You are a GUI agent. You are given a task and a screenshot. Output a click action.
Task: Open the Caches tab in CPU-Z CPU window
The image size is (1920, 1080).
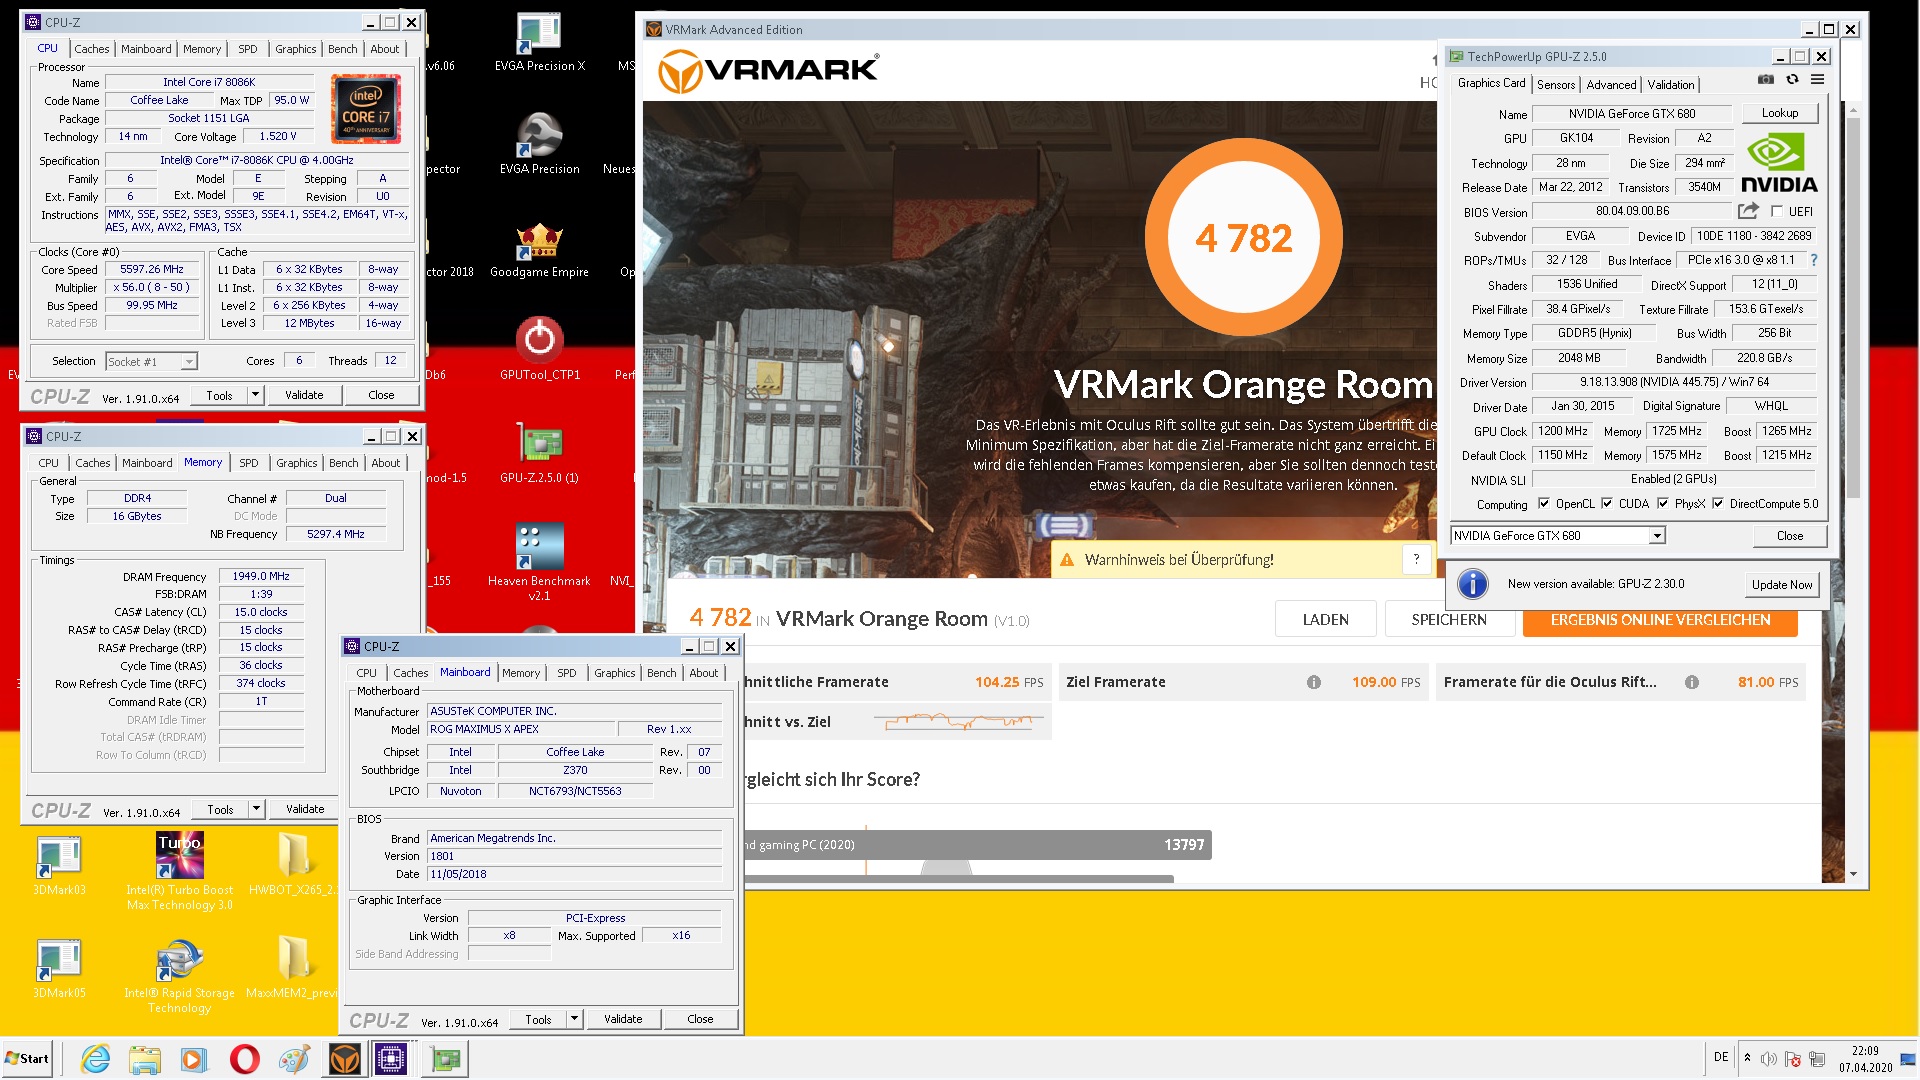[92, 49]
